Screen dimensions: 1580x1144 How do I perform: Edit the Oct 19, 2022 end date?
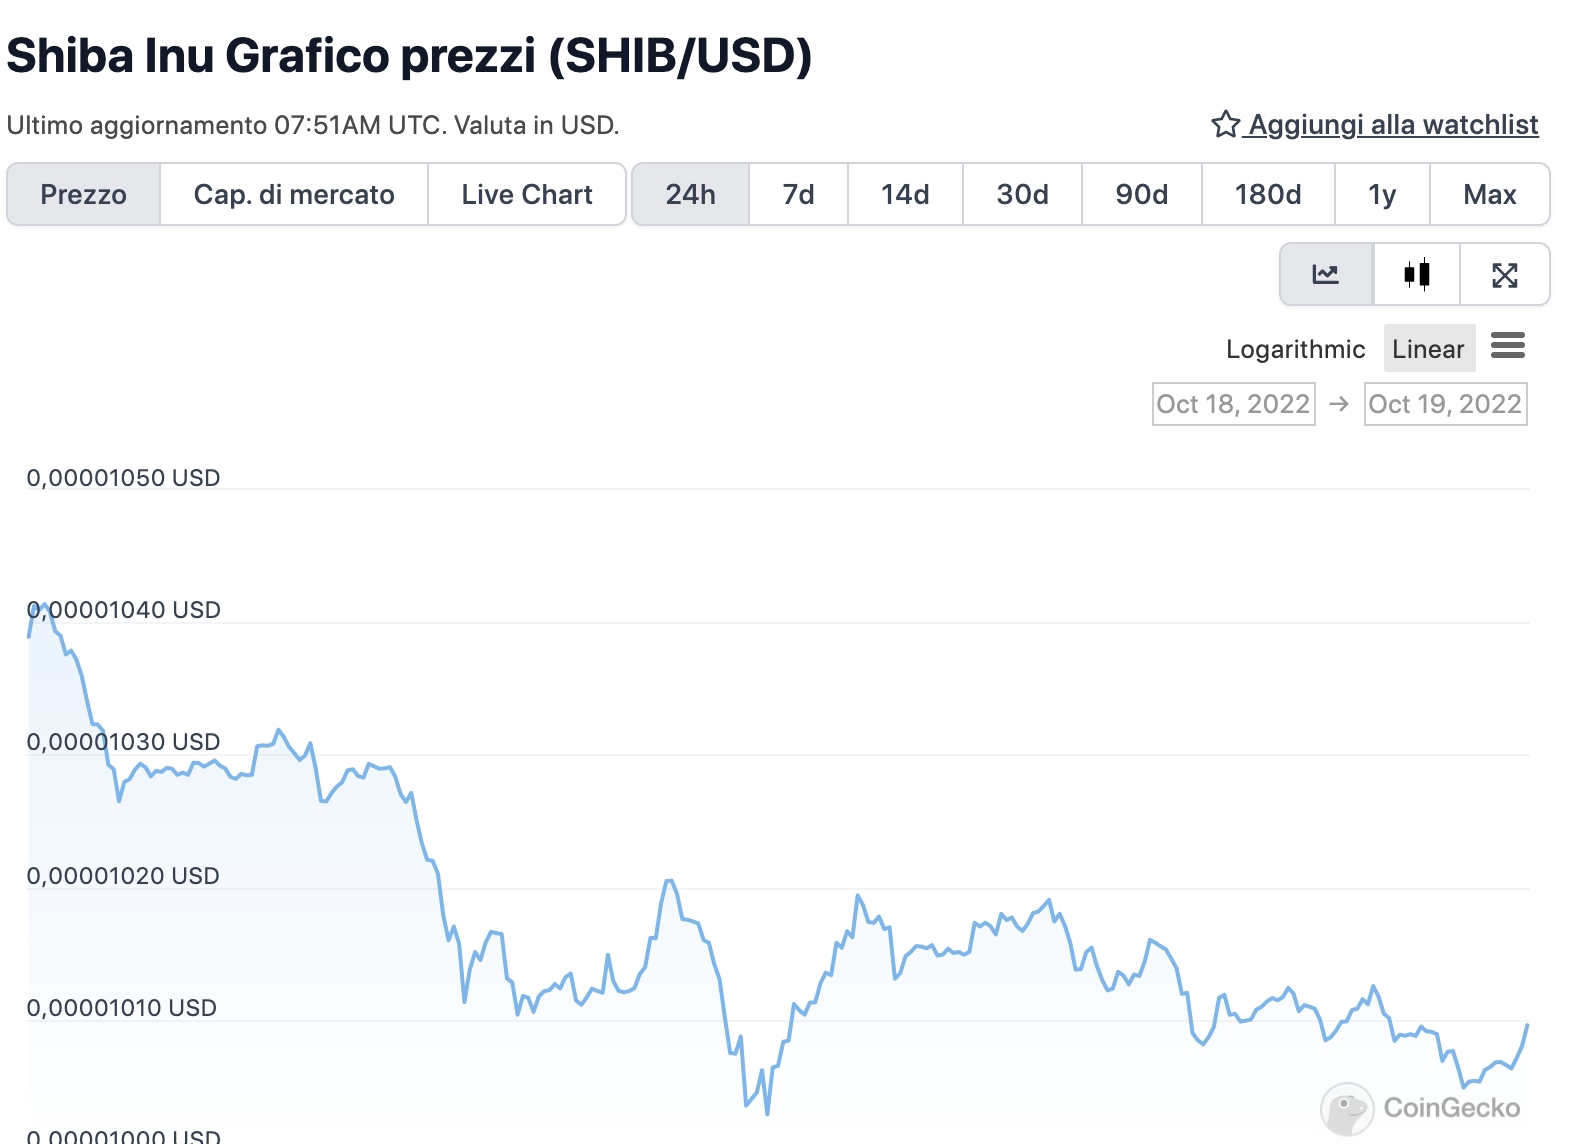[x=1445, y=404]
